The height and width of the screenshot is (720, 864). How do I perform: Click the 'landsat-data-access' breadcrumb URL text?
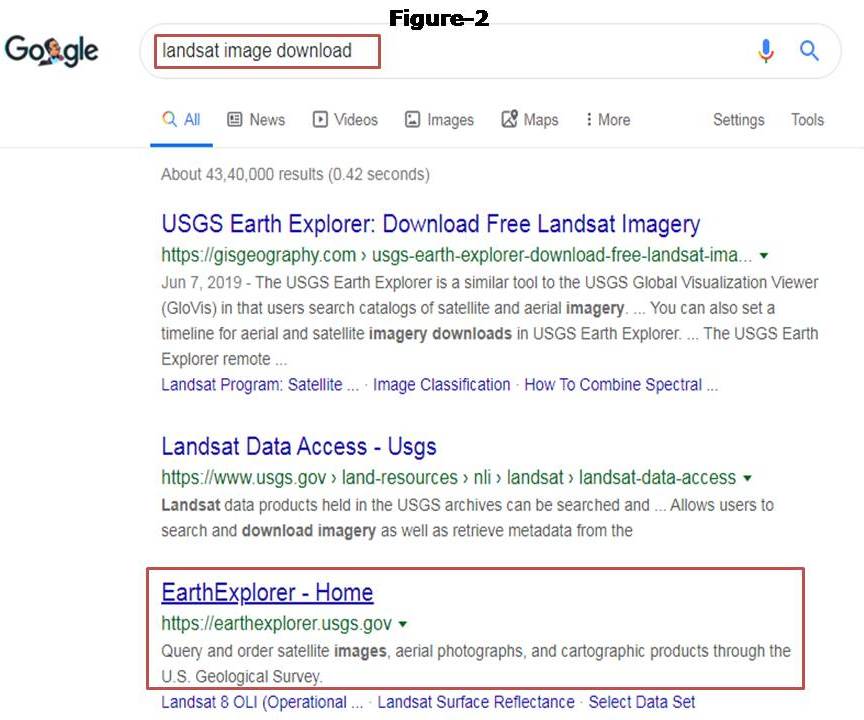click(x=657, y=477)
